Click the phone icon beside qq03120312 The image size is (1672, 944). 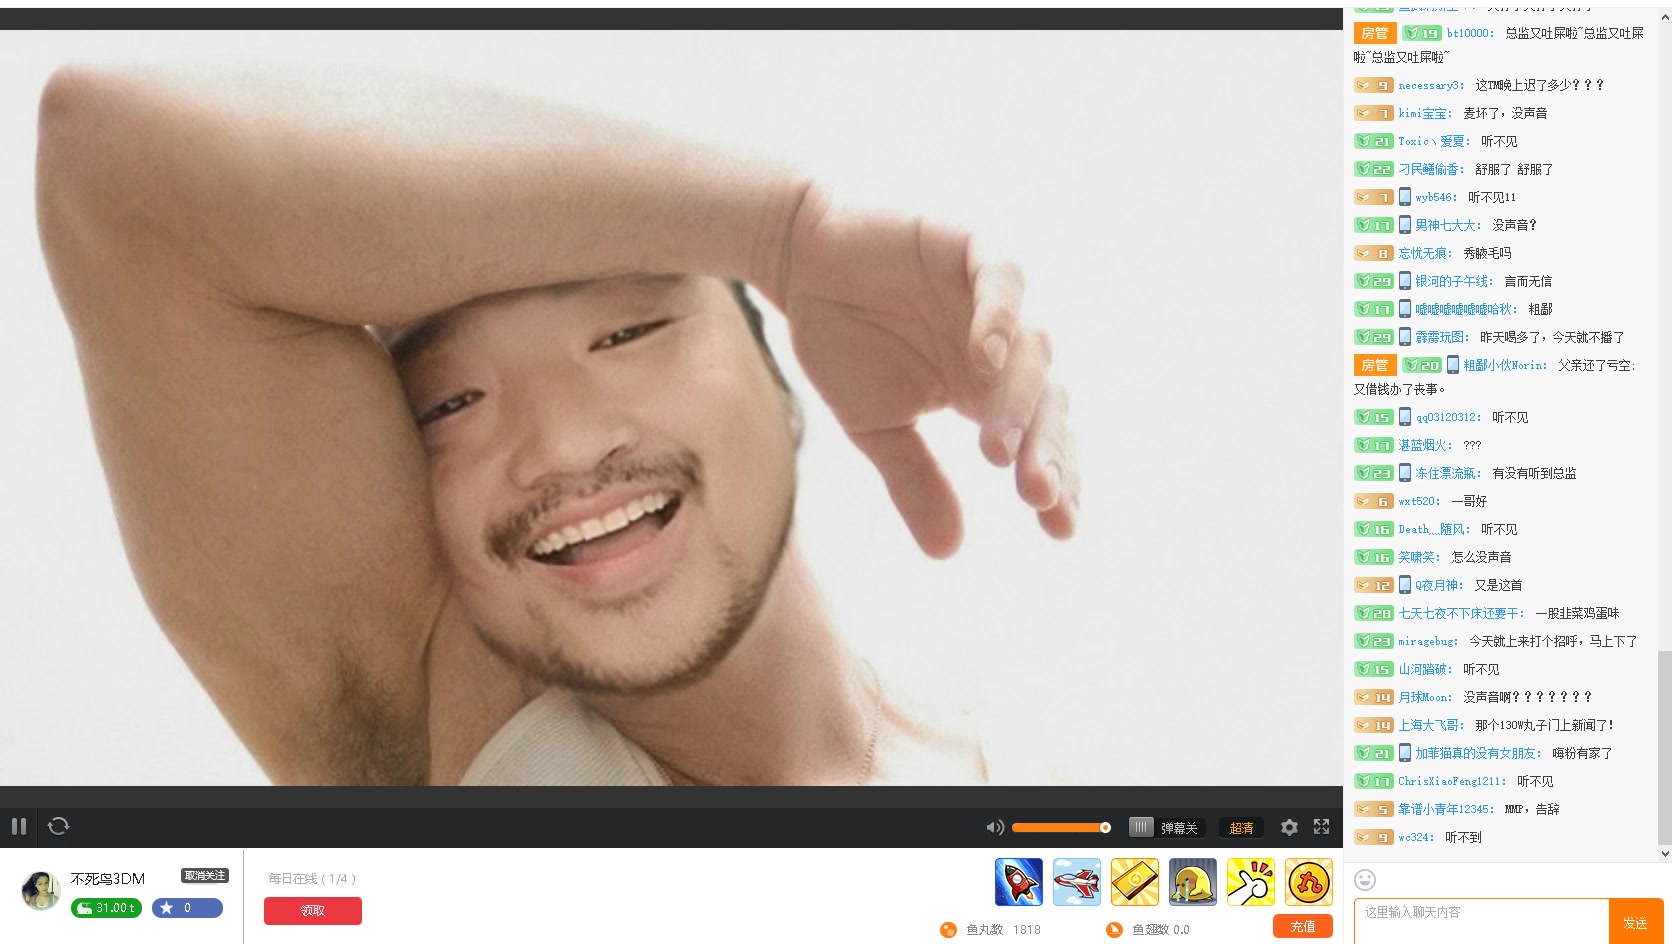[1405, 417]
